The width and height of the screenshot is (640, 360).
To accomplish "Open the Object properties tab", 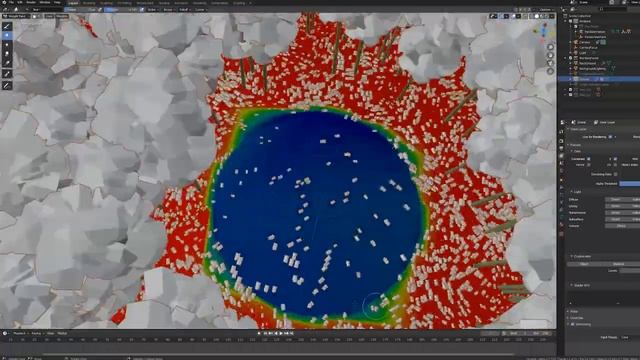I will pyautogui.click(x=562, y=180).
